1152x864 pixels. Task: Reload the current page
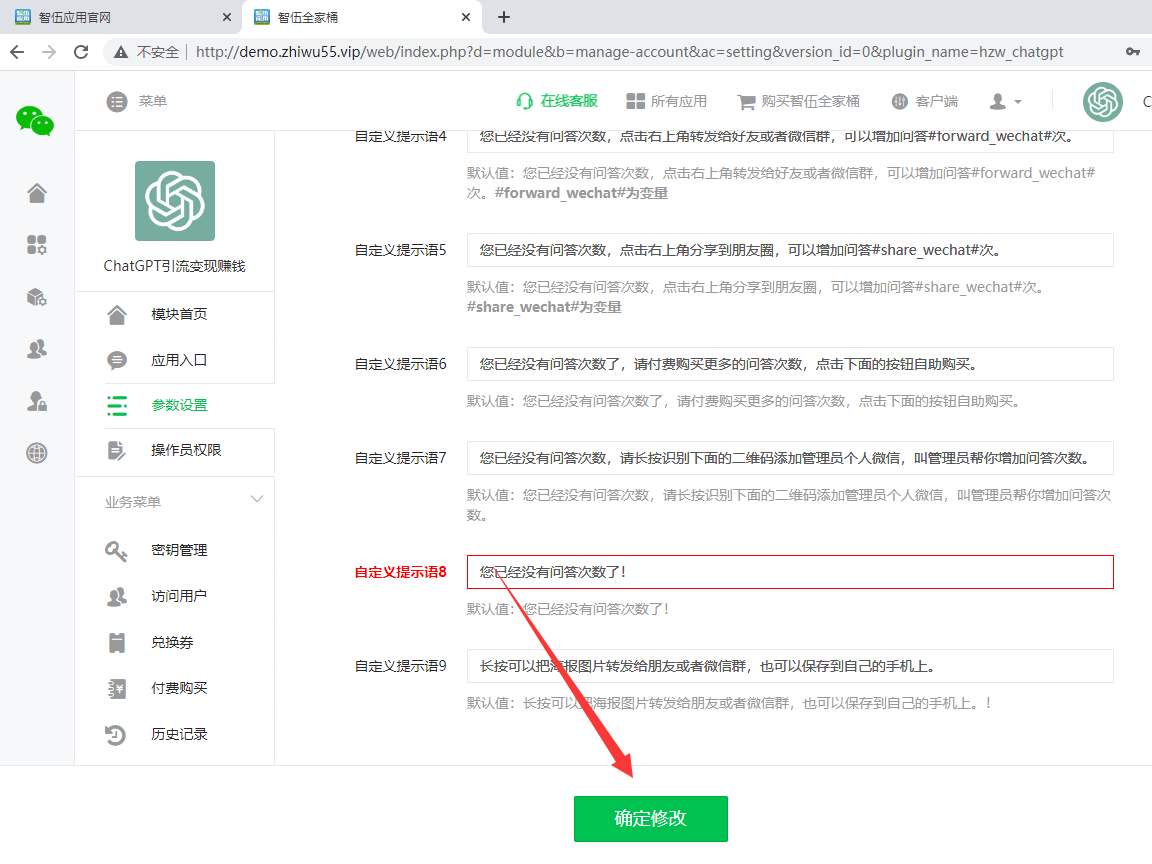pyautogui.click(x=82, y=52)
